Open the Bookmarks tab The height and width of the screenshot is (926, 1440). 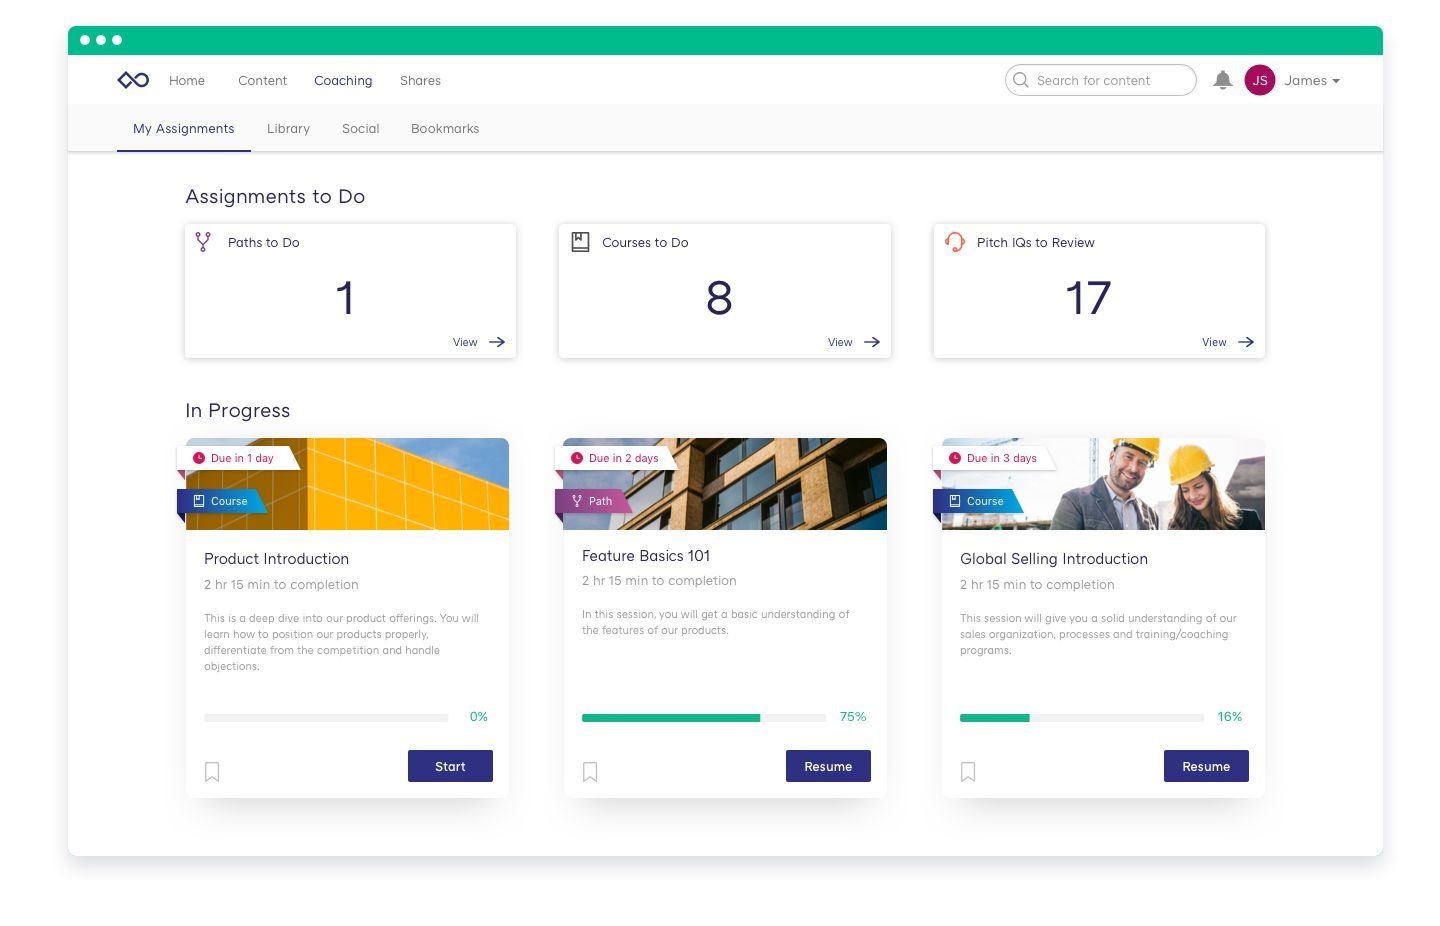pos(445,129)
